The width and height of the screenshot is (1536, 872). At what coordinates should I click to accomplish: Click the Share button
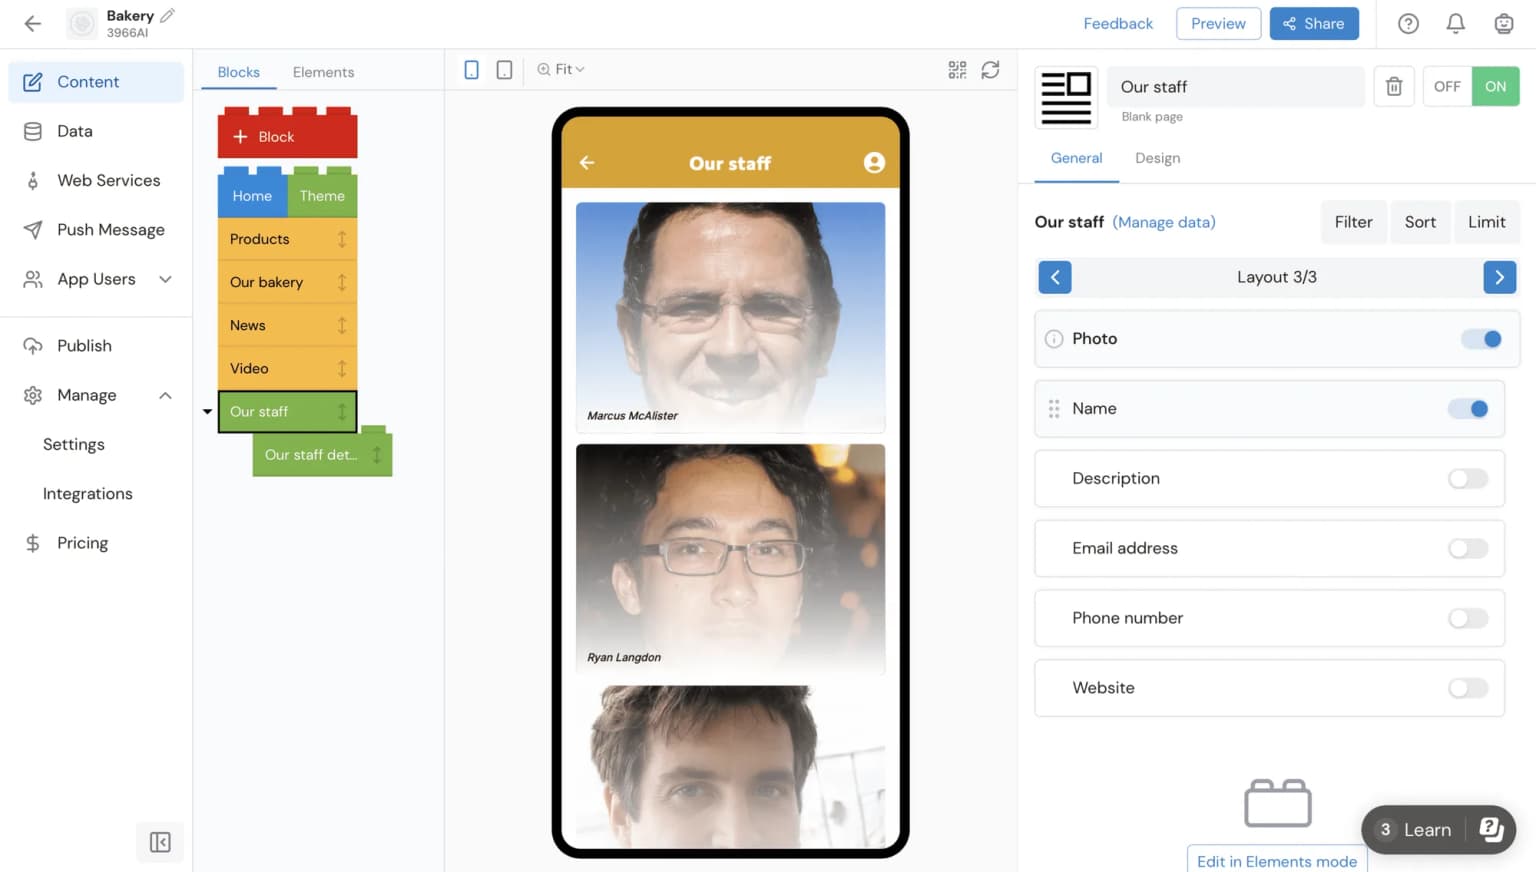[1314, 23]
